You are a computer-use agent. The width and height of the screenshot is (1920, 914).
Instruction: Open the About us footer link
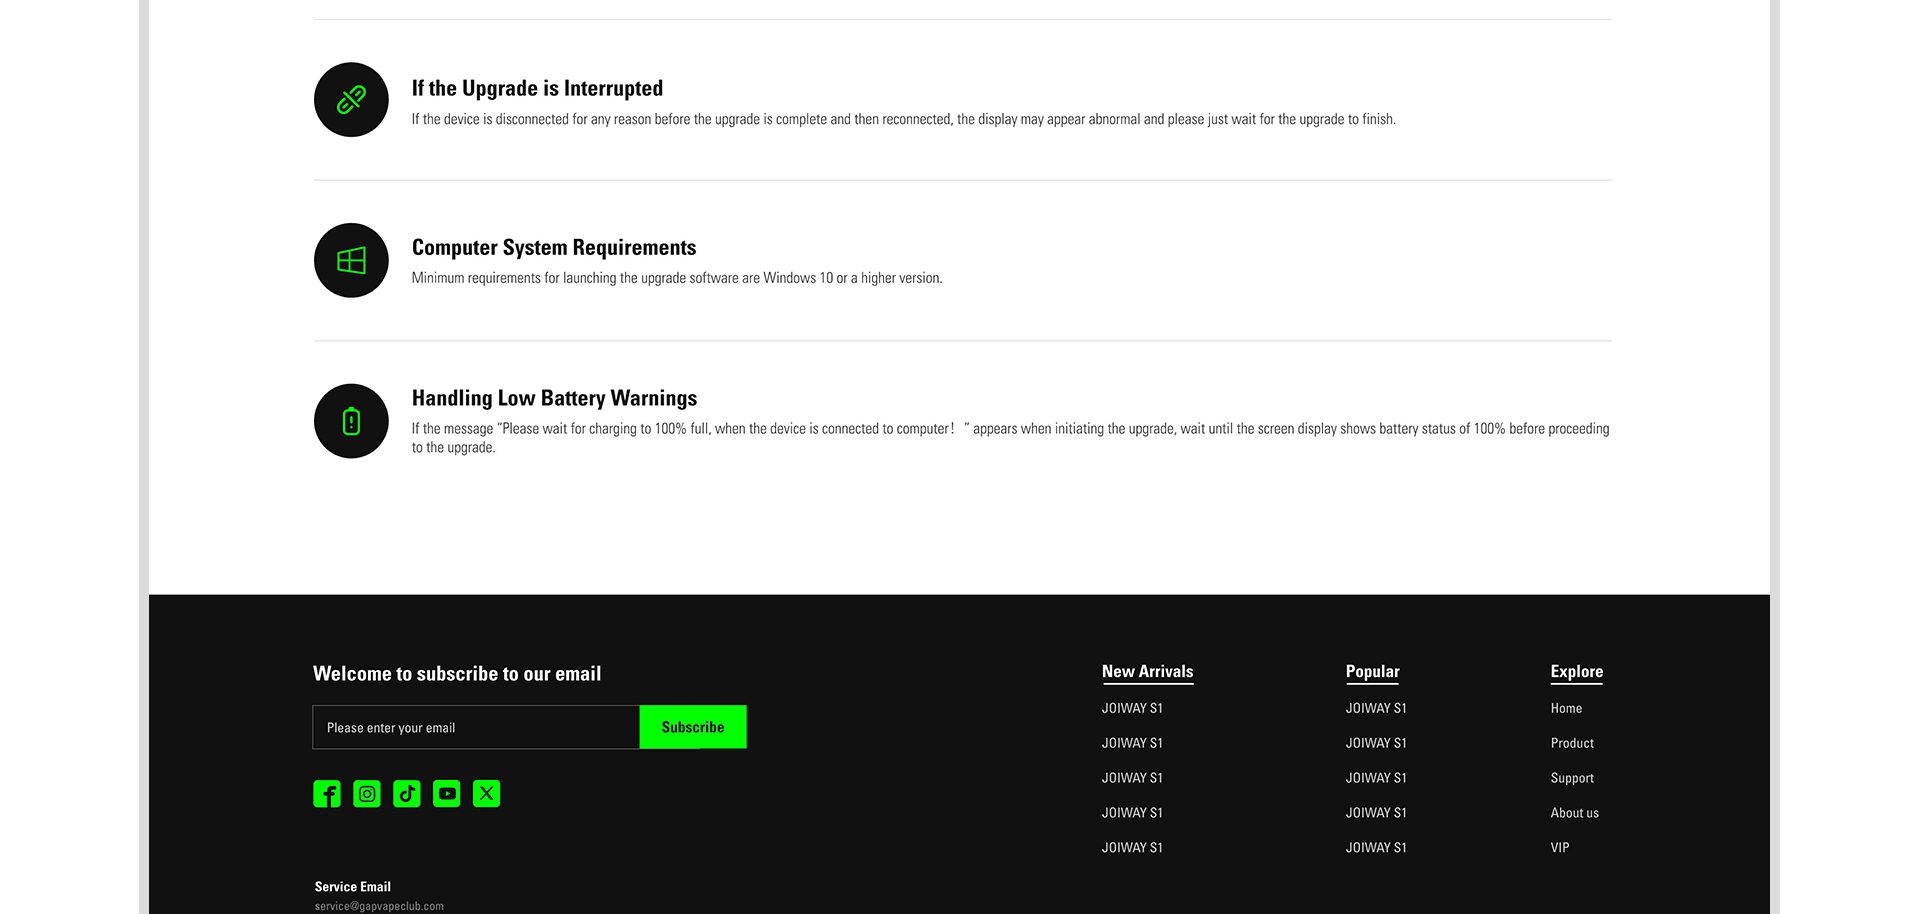coord(1574,813)
